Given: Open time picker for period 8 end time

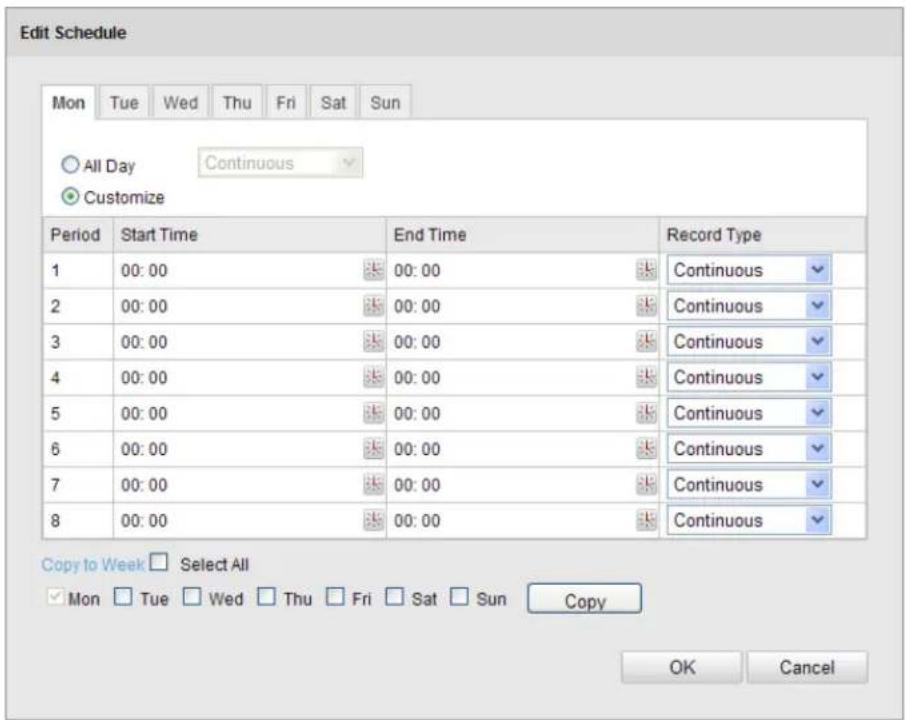Looking at the screenshot, I should pyautogui.click(x=646, y=520).
